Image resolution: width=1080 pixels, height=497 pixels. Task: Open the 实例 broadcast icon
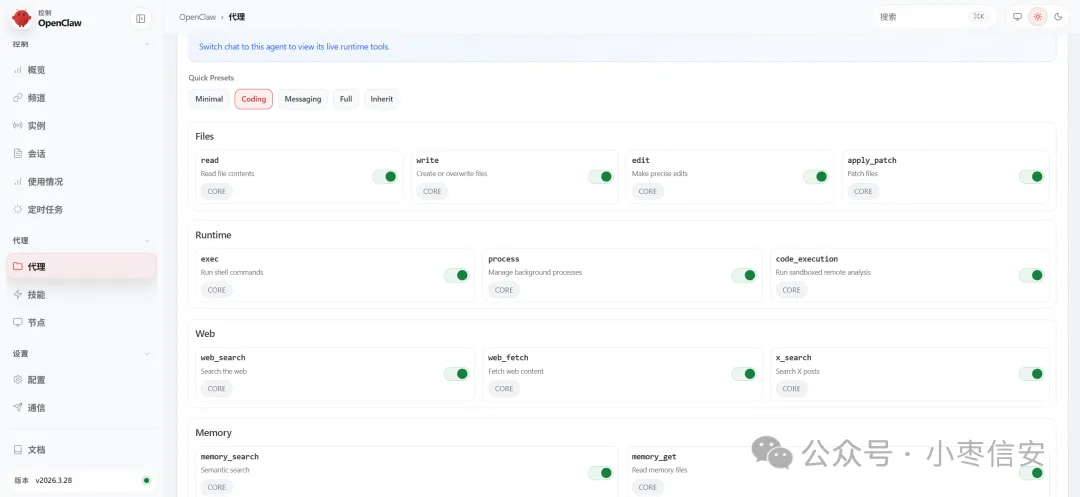pos(18,126)
